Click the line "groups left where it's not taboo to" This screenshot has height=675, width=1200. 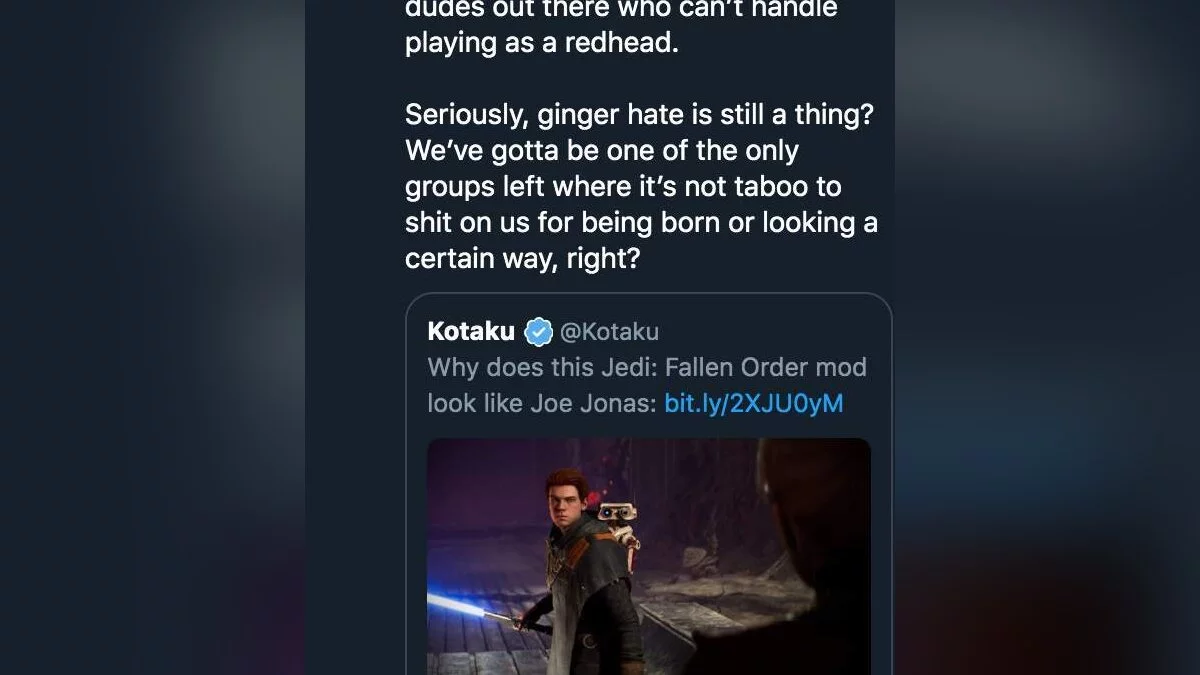tap(623, 187)
